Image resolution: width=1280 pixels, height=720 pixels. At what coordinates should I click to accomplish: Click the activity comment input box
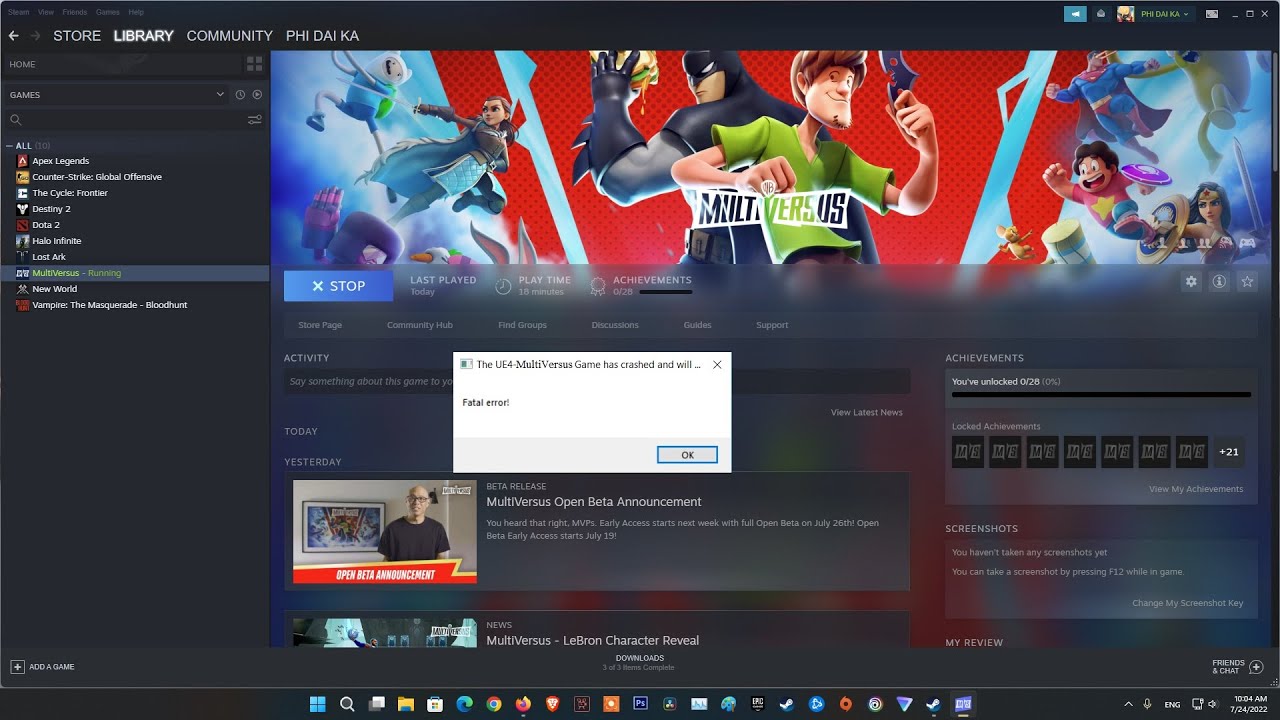368,381
